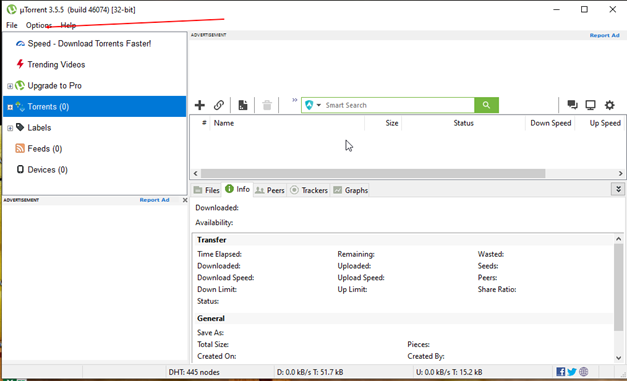Click the Facebook icon in status bar
This screenshot has height=381, width=627.
tap(561, 372)
